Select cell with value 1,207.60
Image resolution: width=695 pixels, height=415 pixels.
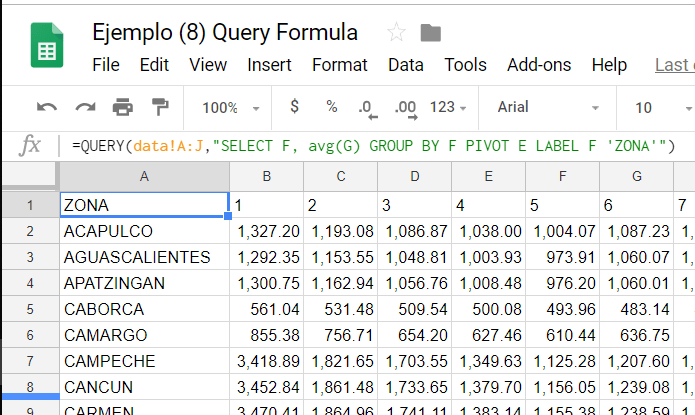click(636, 361)
